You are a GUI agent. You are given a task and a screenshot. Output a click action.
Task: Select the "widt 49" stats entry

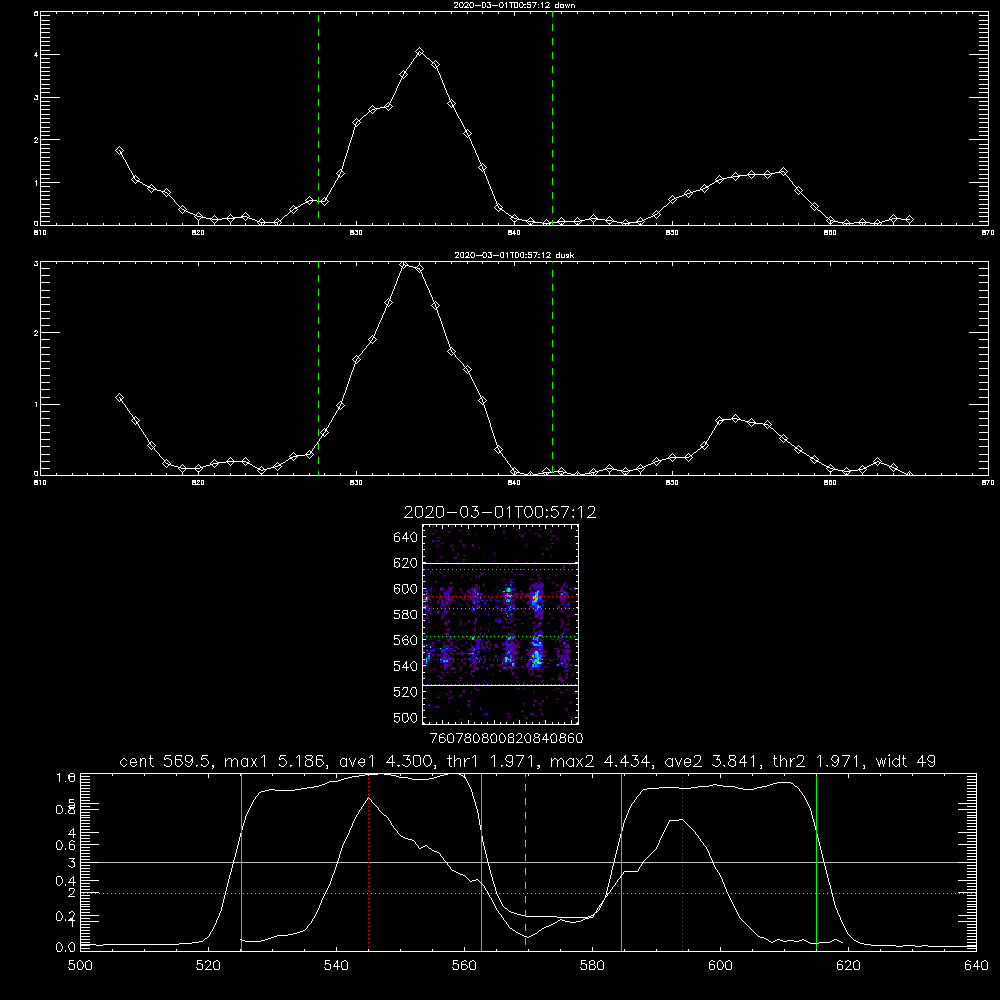[906, 761]
